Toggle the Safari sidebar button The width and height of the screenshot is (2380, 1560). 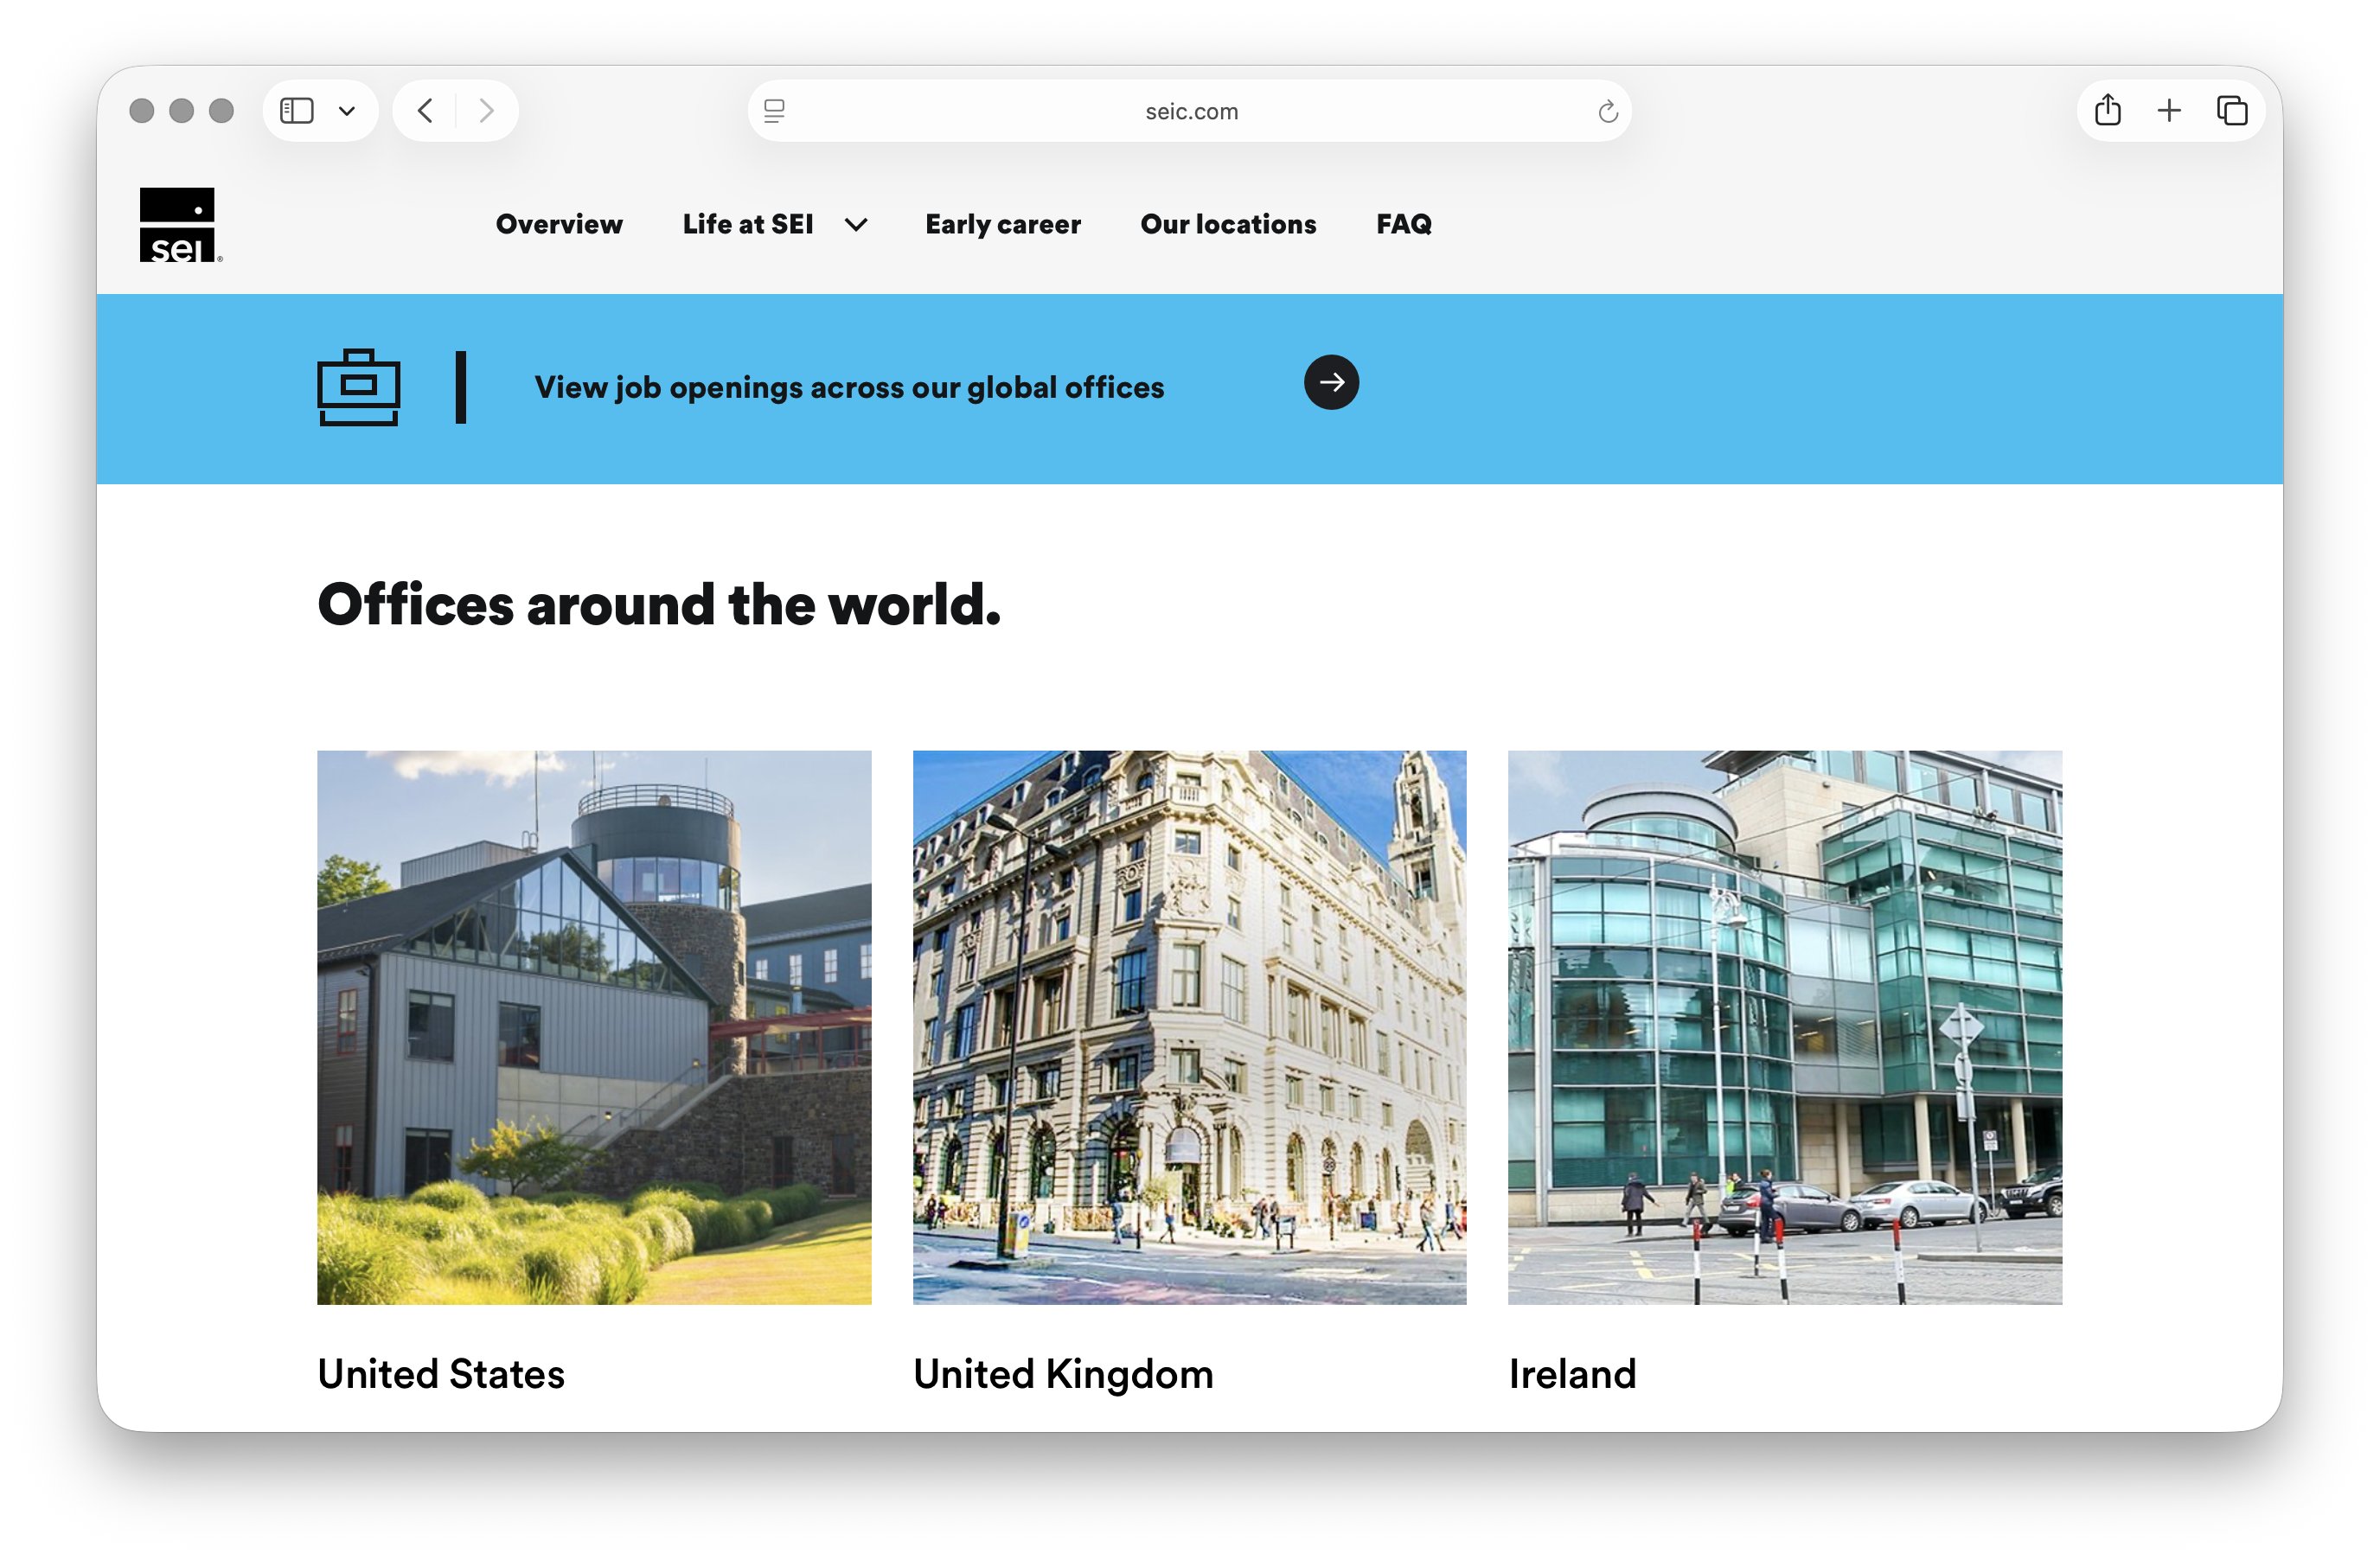tap(297, 111)
